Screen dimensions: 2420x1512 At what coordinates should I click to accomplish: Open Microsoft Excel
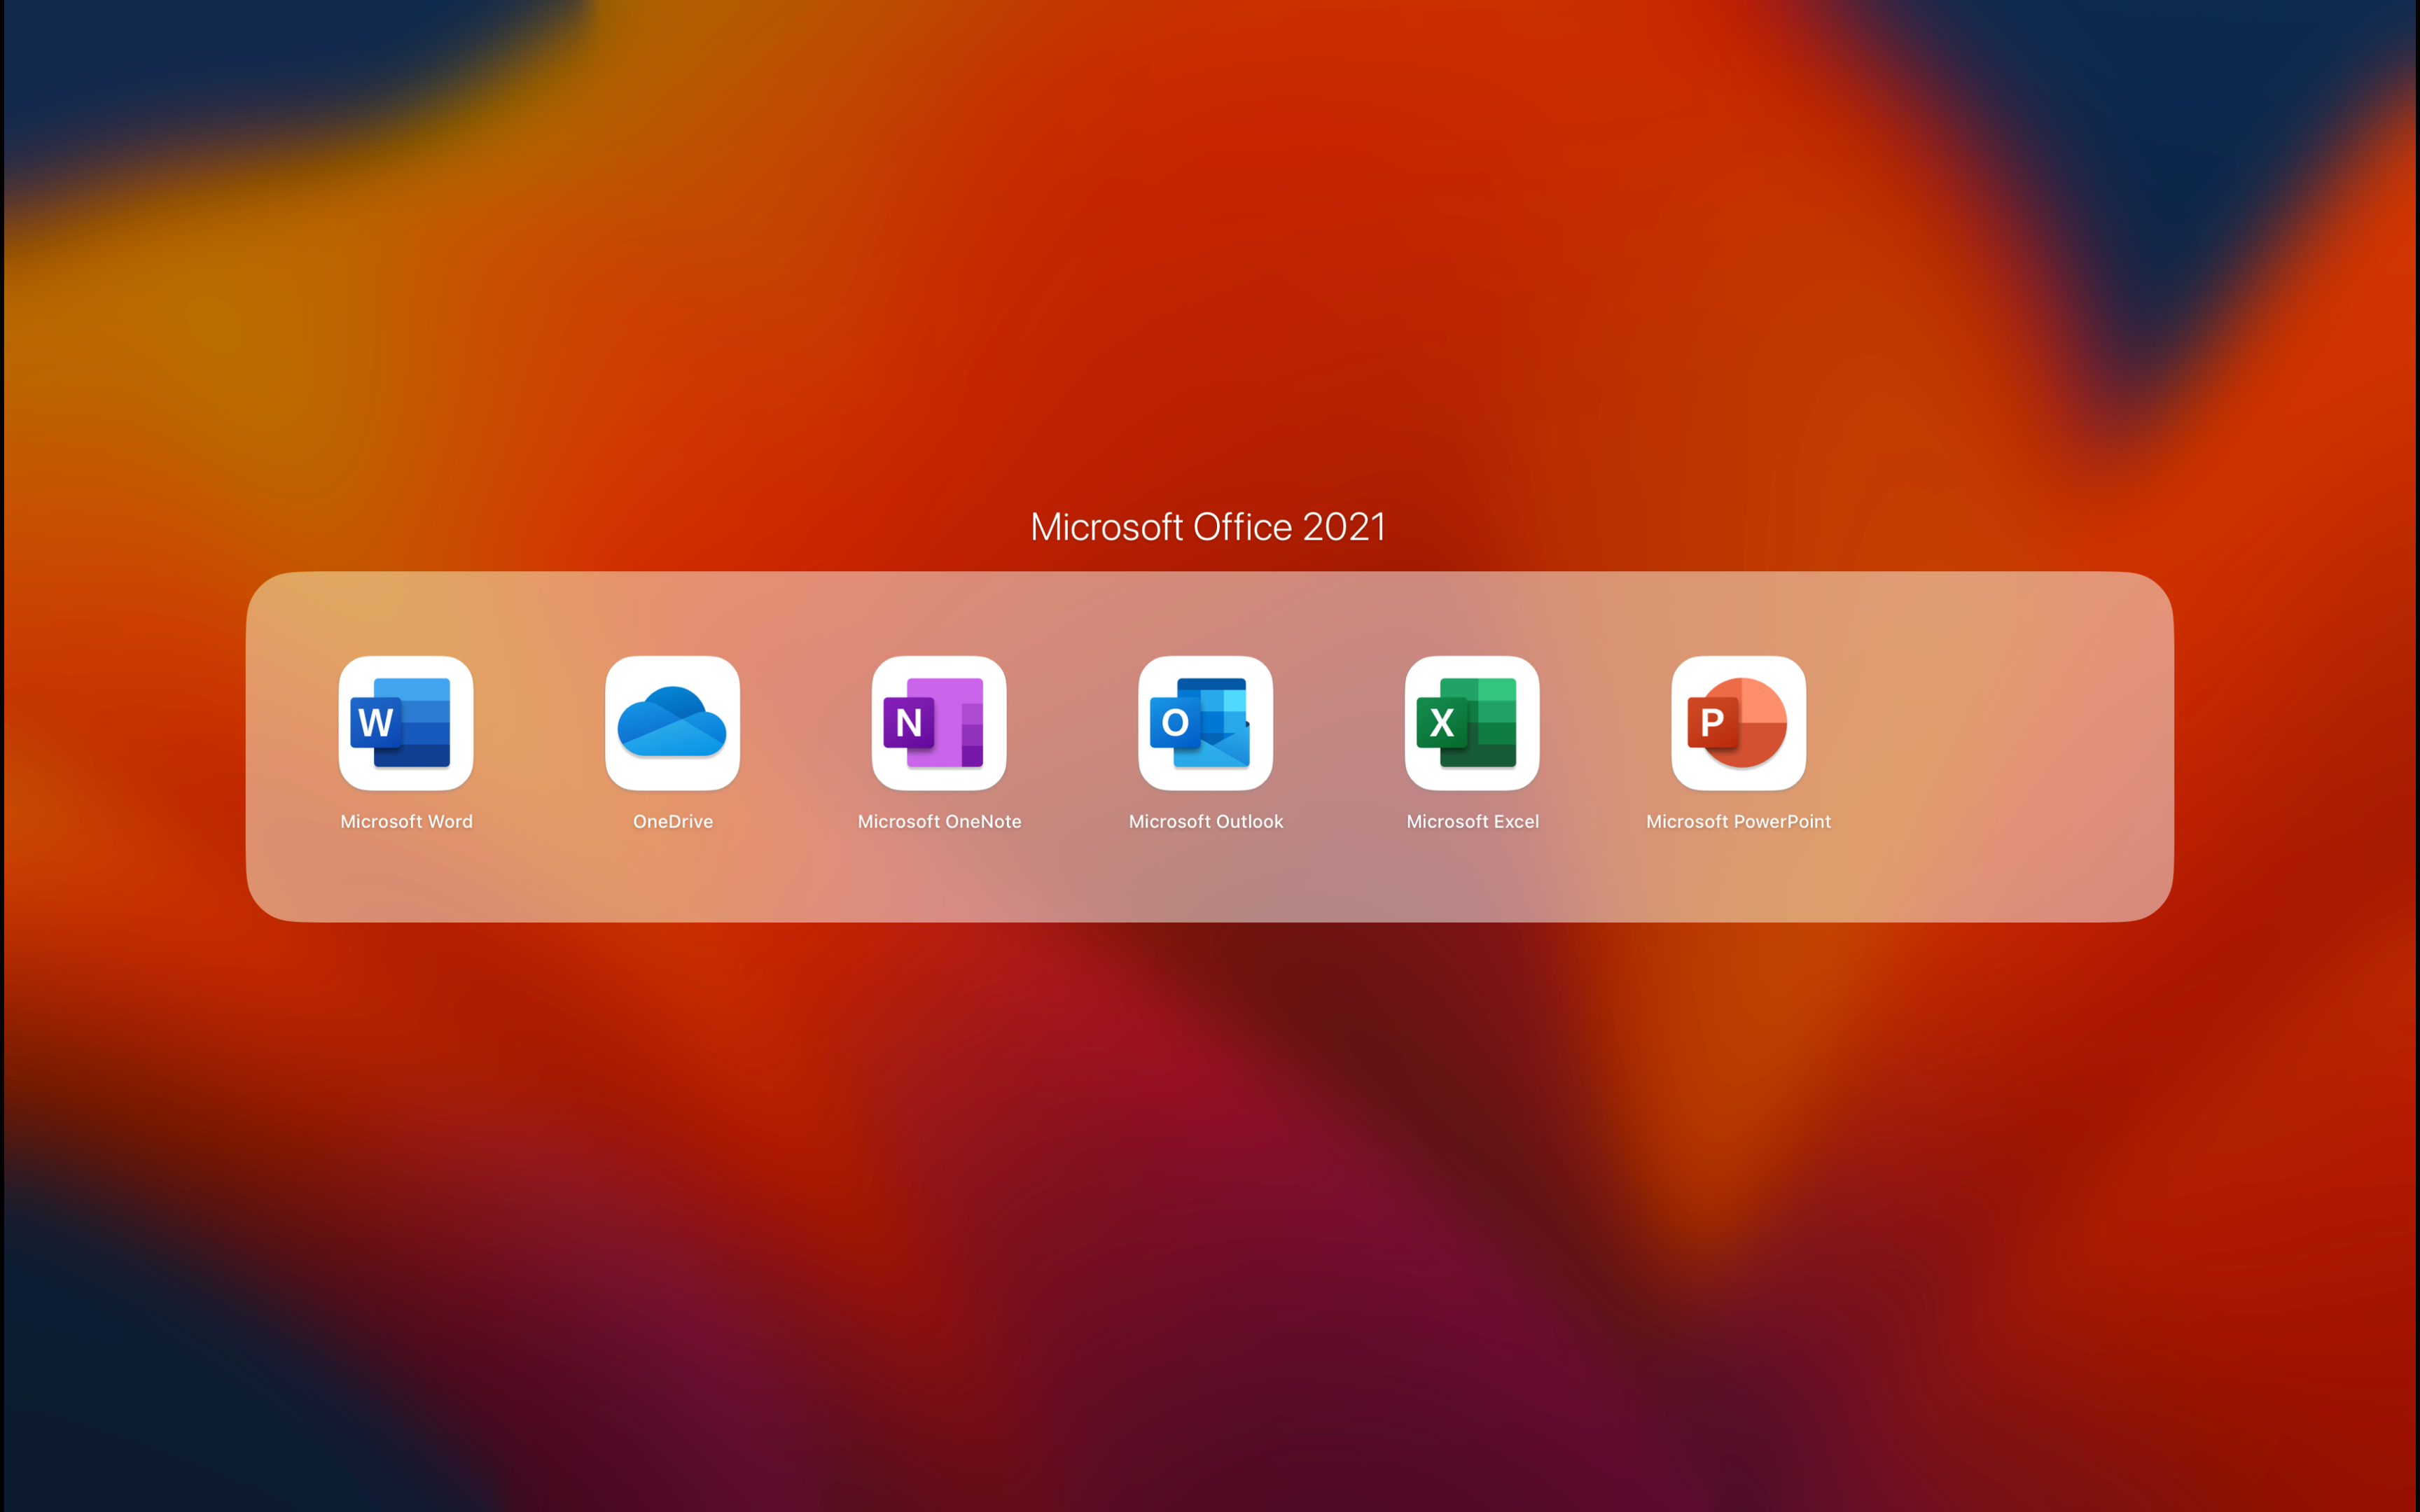[x=1470, y=724]
